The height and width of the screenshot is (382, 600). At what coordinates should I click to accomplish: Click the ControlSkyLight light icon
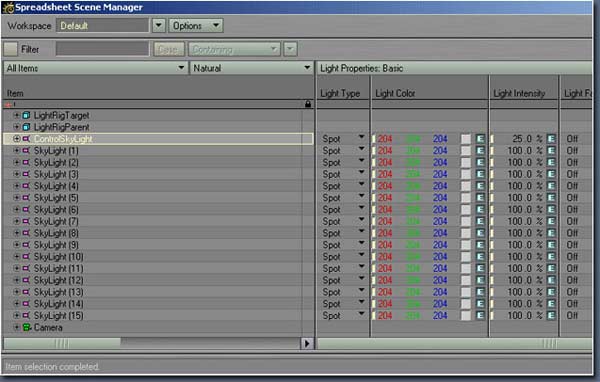(26, 139)
